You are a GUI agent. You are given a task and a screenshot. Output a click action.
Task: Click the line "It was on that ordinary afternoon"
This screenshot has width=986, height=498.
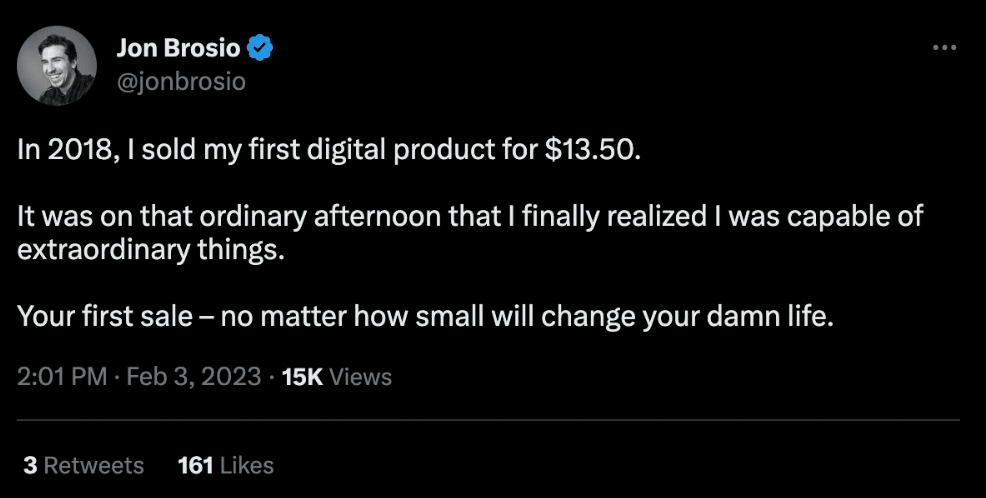[x=470, y=219]
